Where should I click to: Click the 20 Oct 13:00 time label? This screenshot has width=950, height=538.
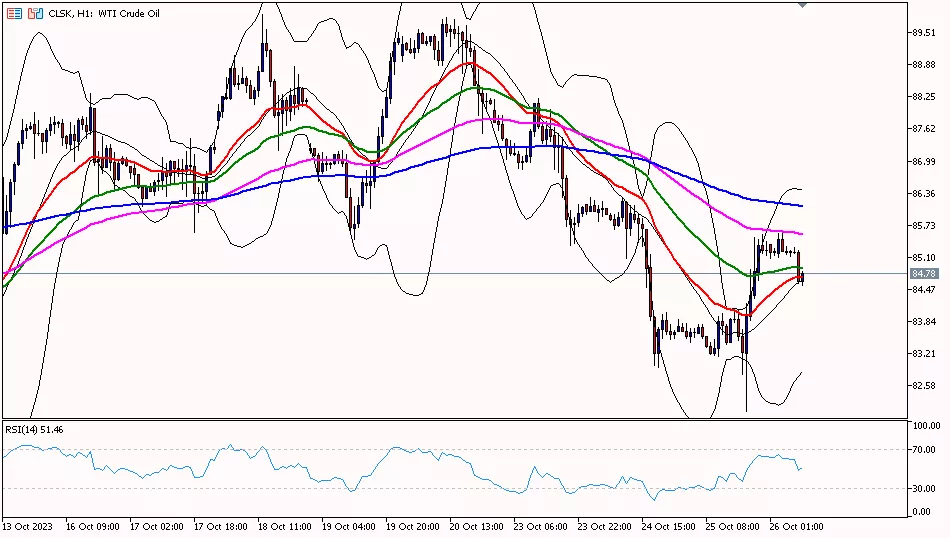[x=477, y=526]
